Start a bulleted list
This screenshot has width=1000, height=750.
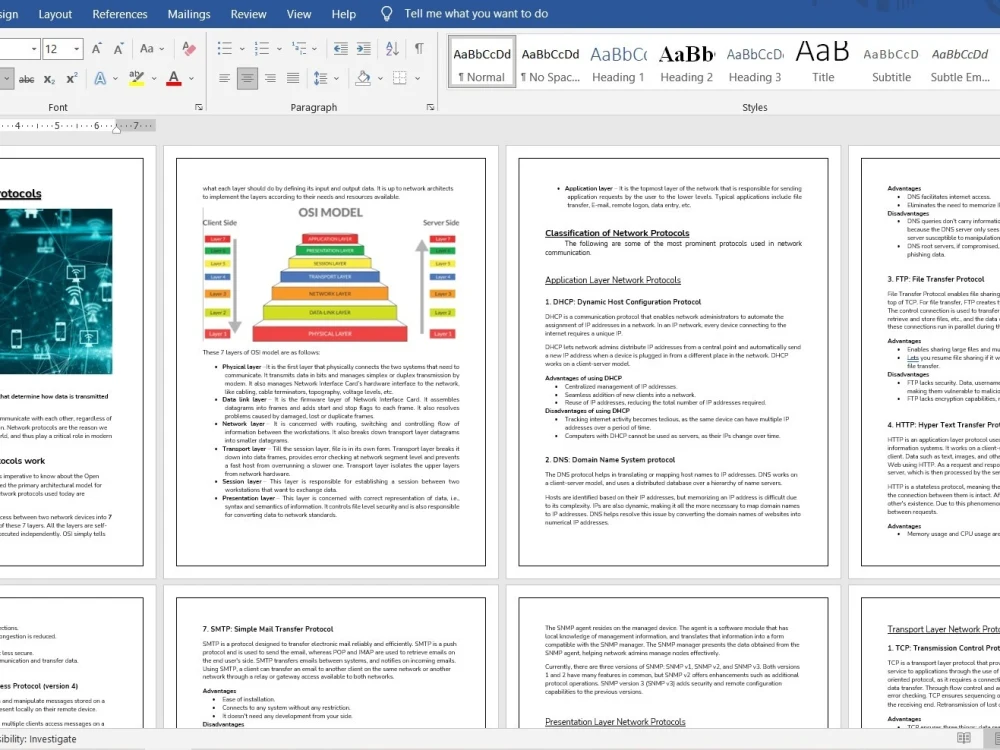(224, 48)
